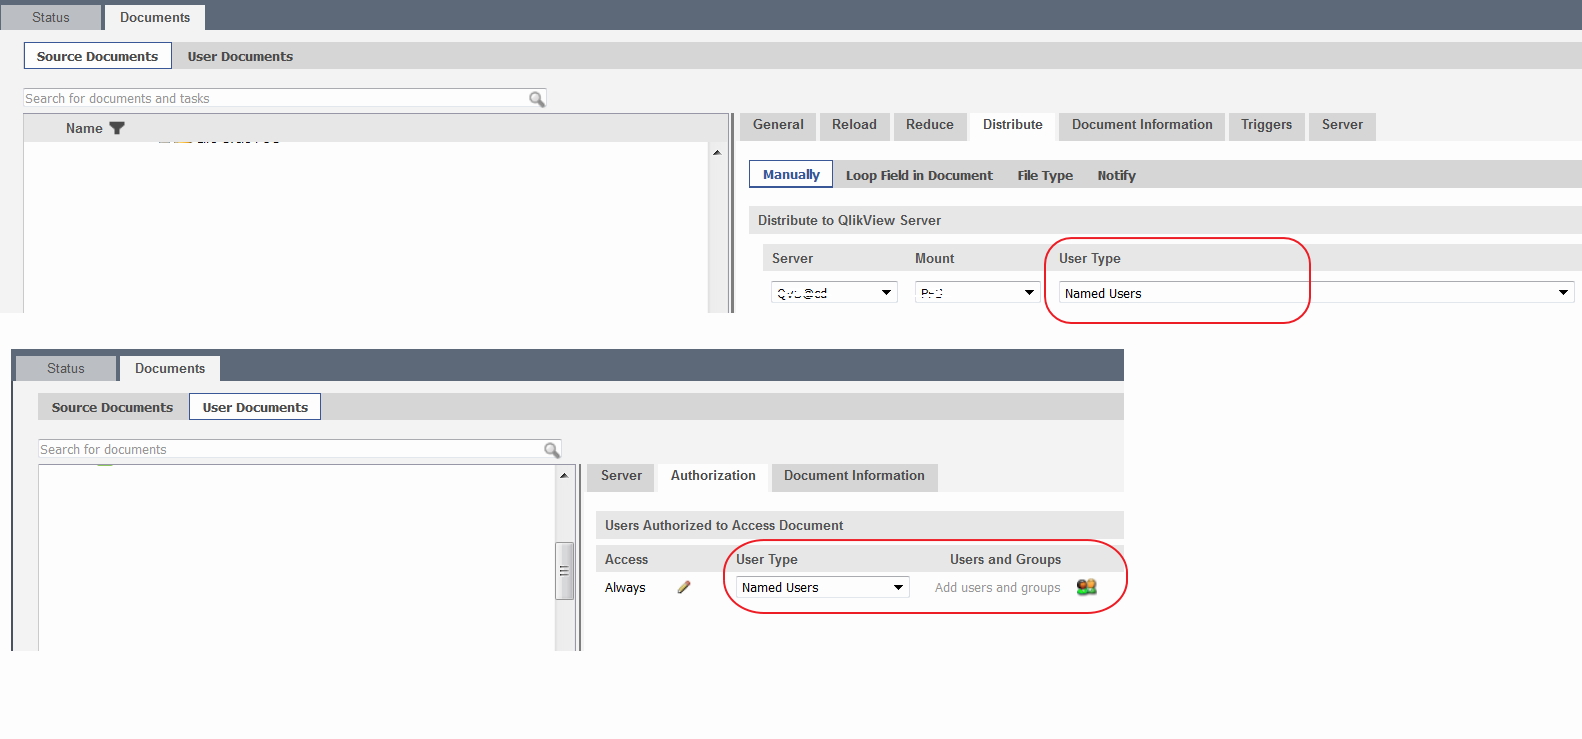Go to the General tab

pos(778,125)
